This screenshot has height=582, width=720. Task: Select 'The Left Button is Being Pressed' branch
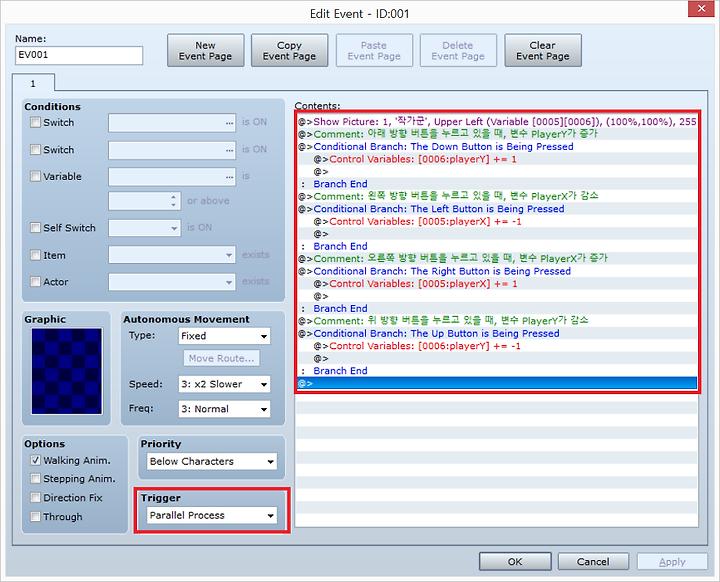pyautogui.click(x=497, y=209)
